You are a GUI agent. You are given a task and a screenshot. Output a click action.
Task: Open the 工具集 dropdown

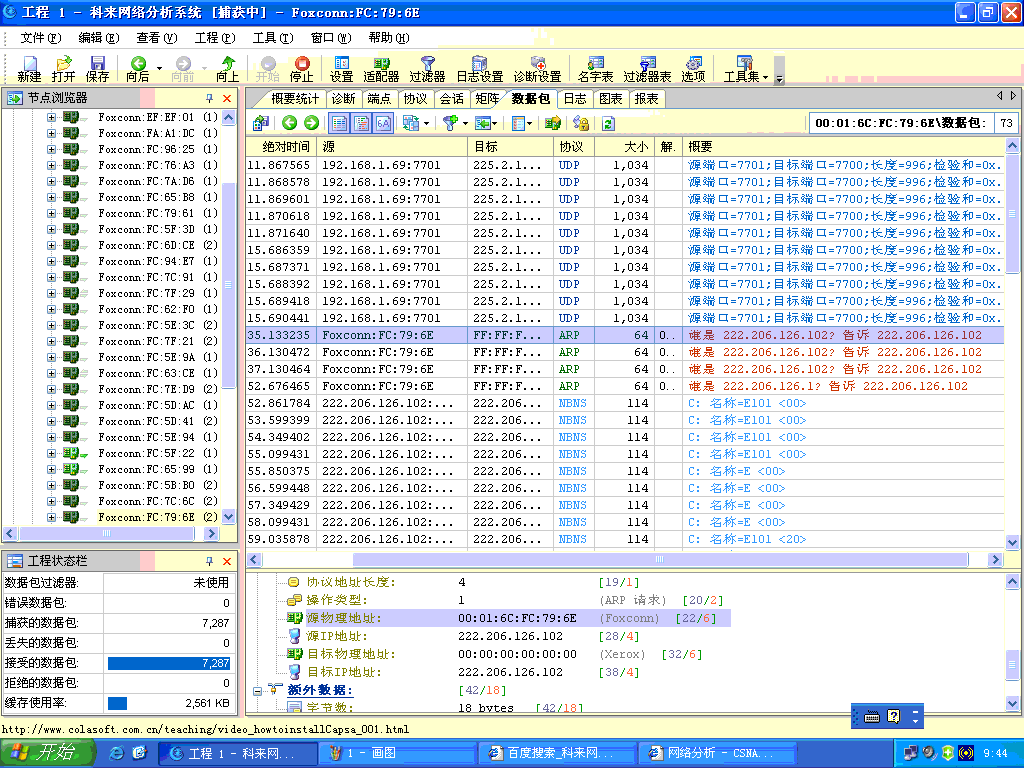coord(746,68)
